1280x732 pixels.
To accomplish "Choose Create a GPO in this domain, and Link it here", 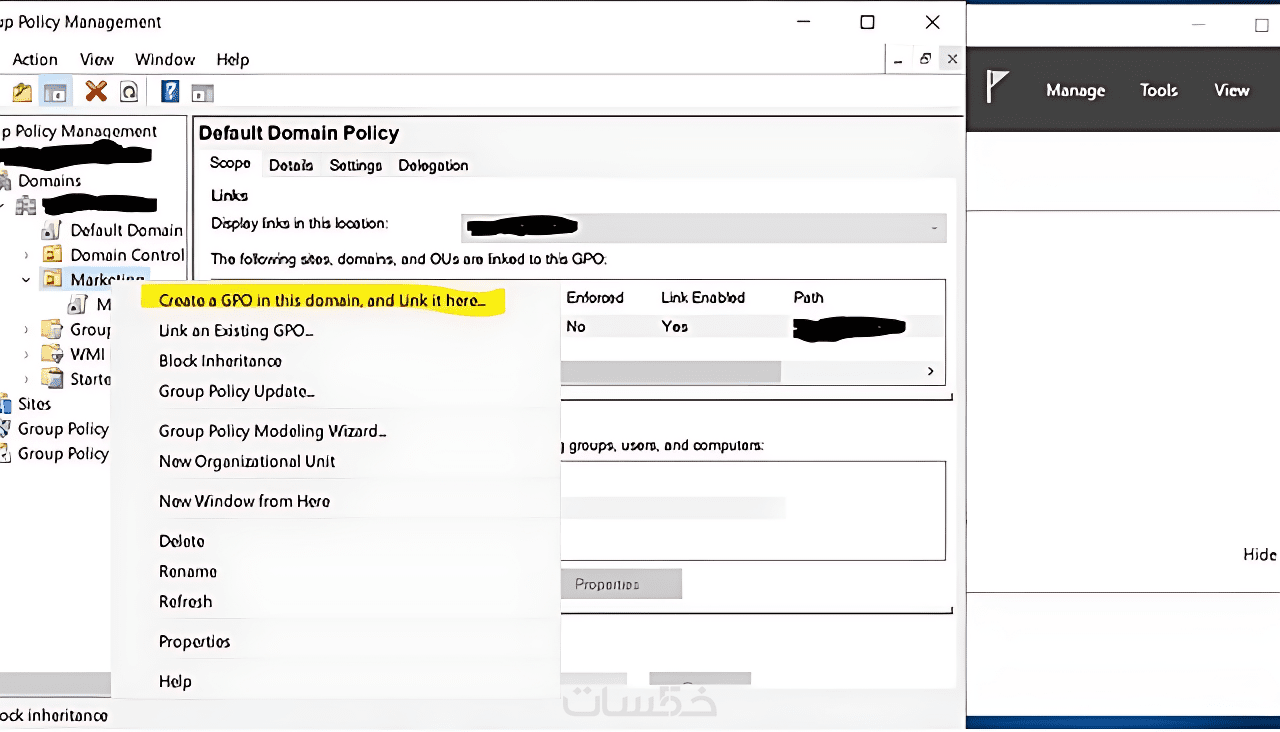I will (x=322, y=300).
